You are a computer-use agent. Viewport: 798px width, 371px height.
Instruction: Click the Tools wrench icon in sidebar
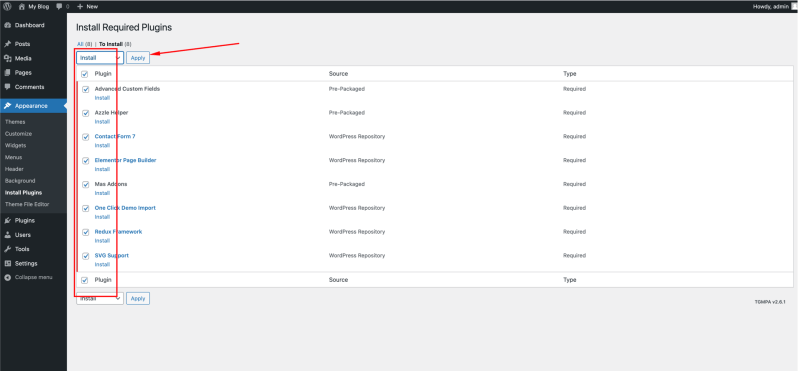(x=8, y=249)
